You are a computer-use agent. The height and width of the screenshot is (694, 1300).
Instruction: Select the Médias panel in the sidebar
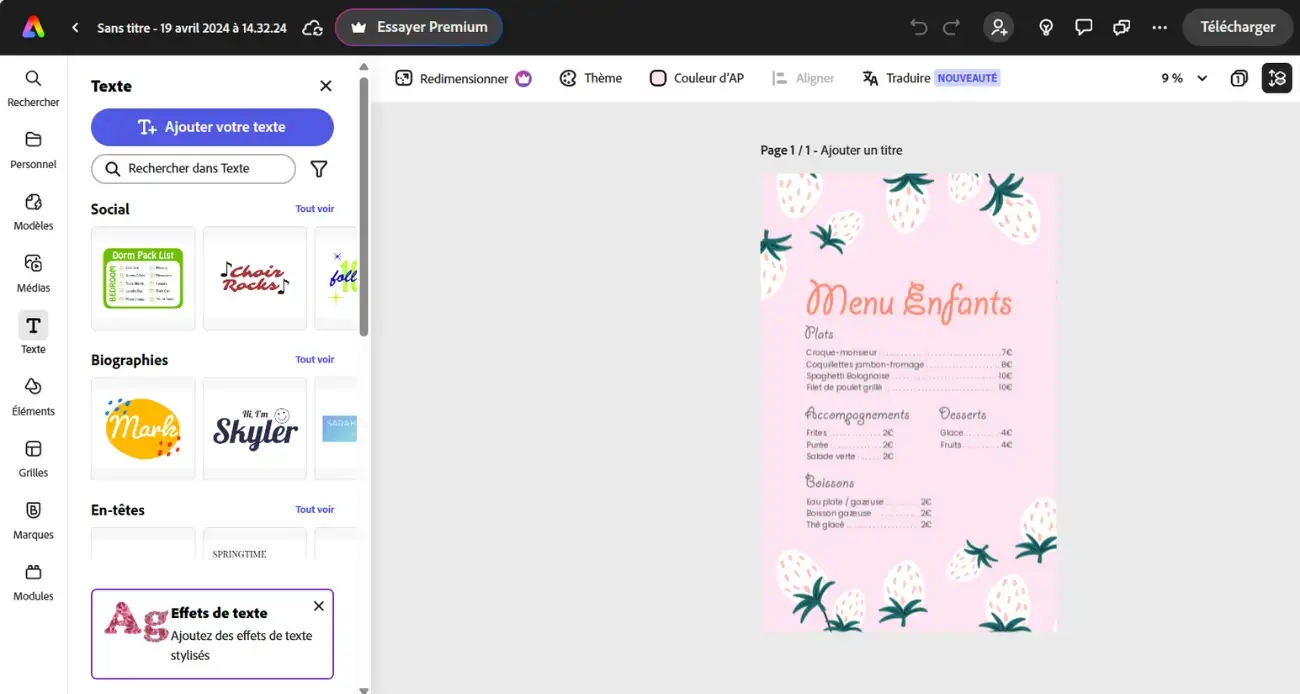pos(33,270)
